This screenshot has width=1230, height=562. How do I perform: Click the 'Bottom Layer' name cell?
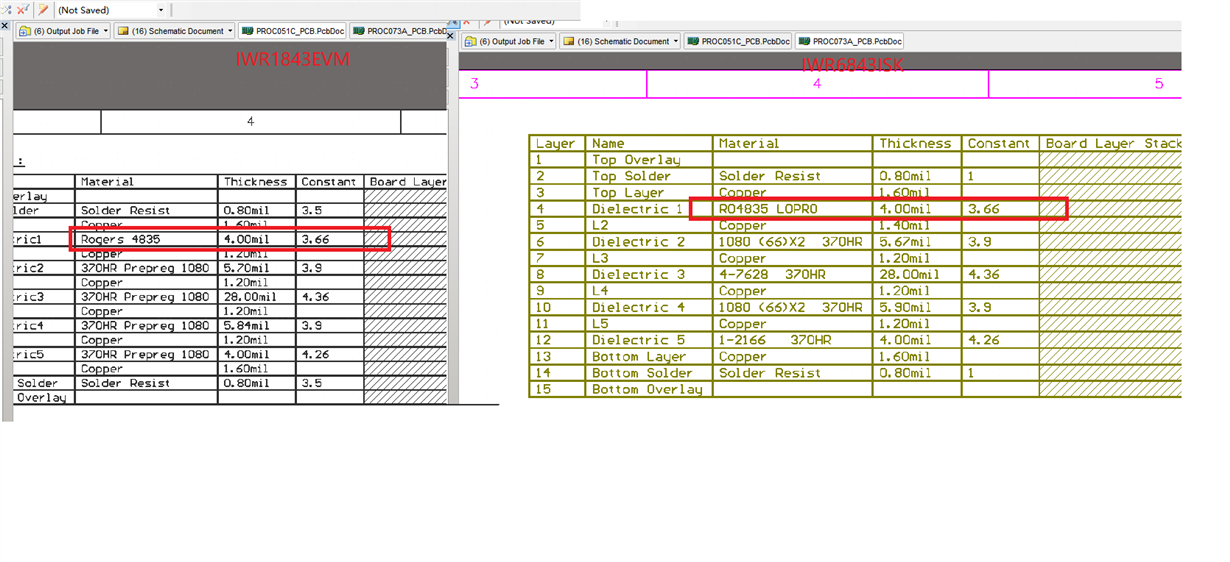coord(649,356)
